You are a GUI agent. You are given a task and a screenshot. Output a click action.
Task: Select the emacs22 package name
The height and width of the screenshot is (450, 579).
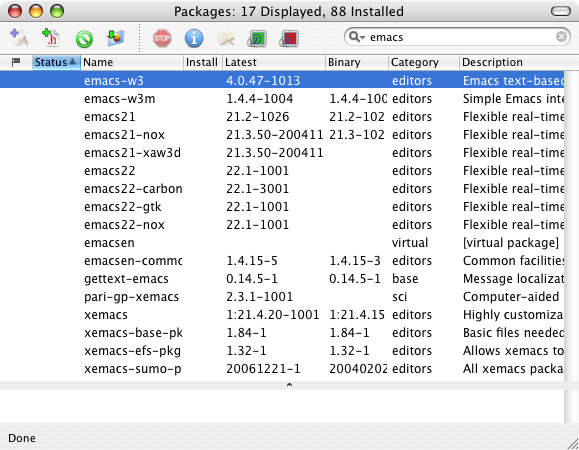110,171
